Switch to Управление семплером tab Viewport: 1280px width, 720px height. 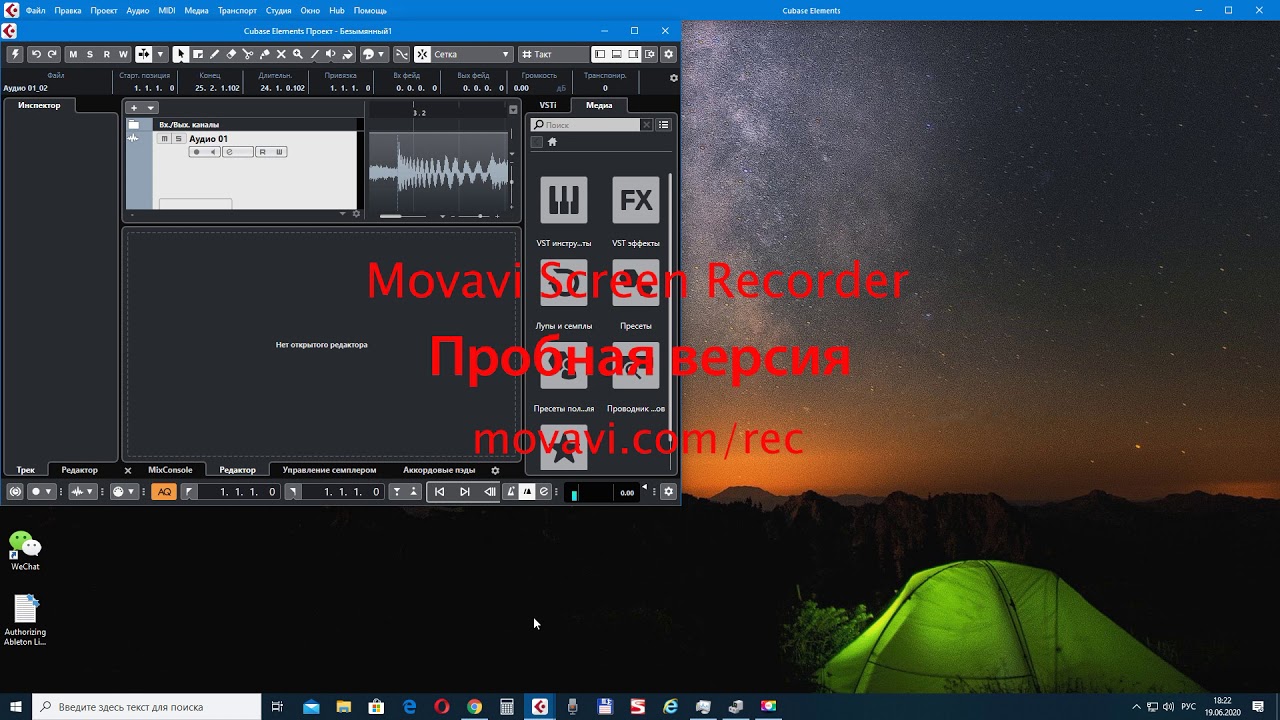(329, 470)
